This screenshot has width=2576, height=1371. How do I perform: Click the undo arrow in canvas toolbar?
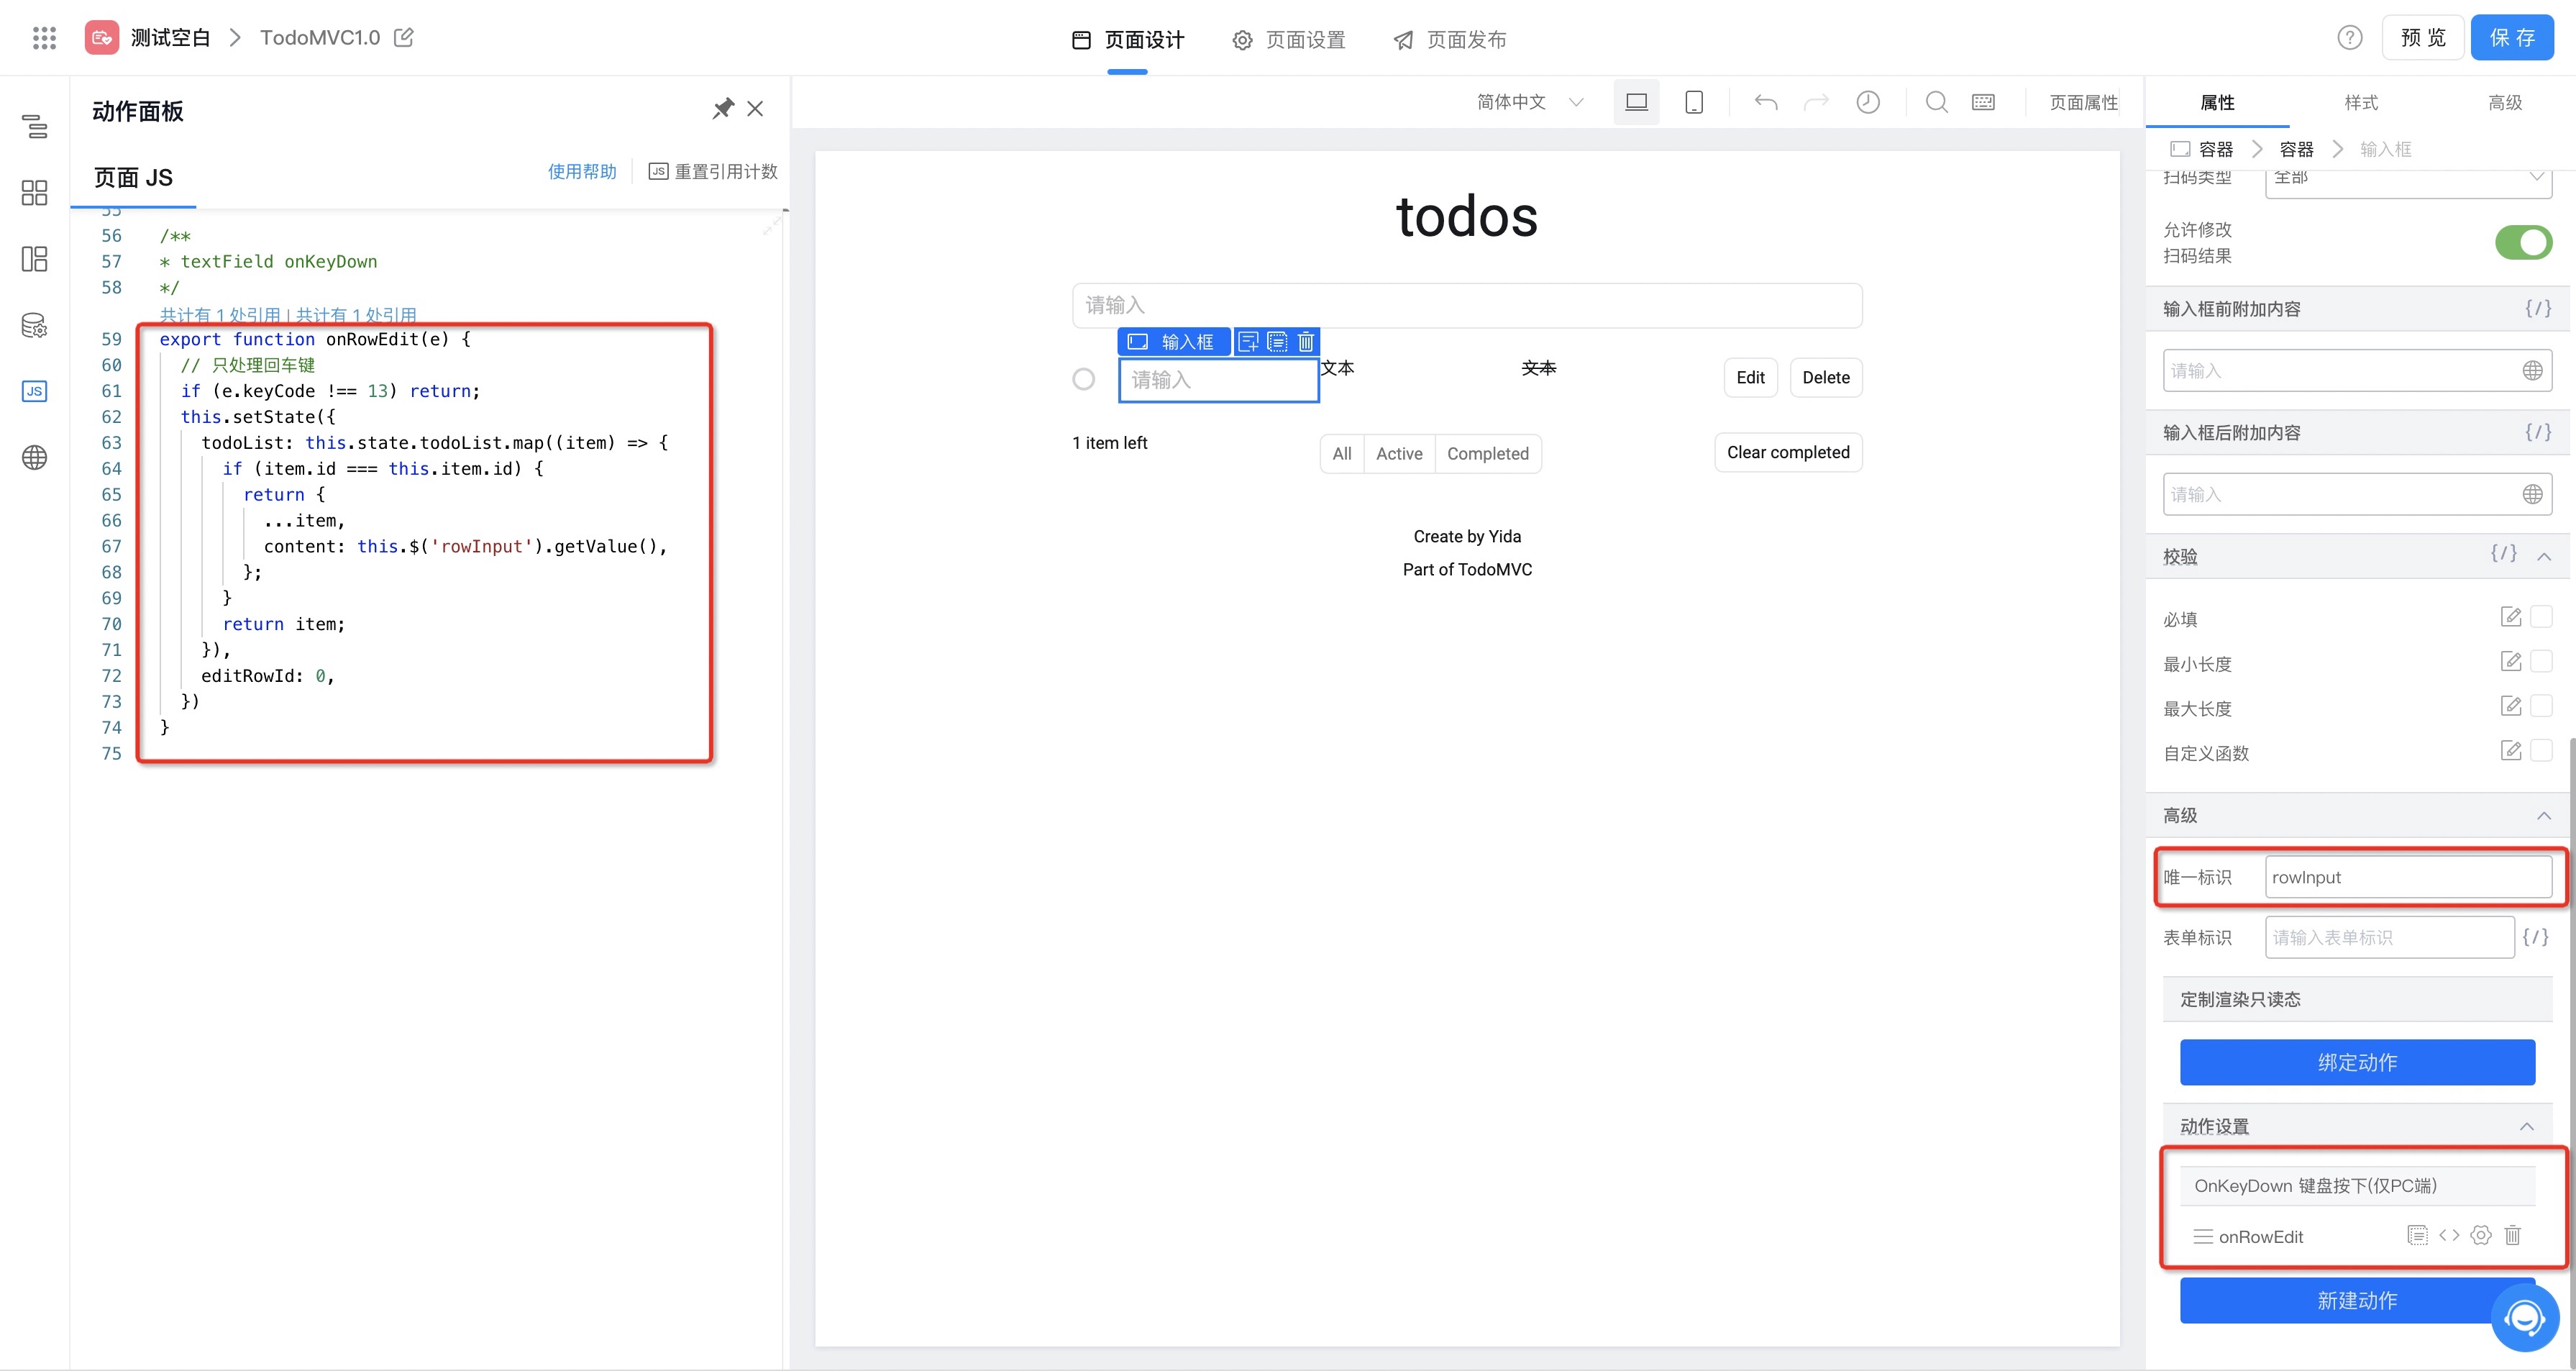point(1765,102)
